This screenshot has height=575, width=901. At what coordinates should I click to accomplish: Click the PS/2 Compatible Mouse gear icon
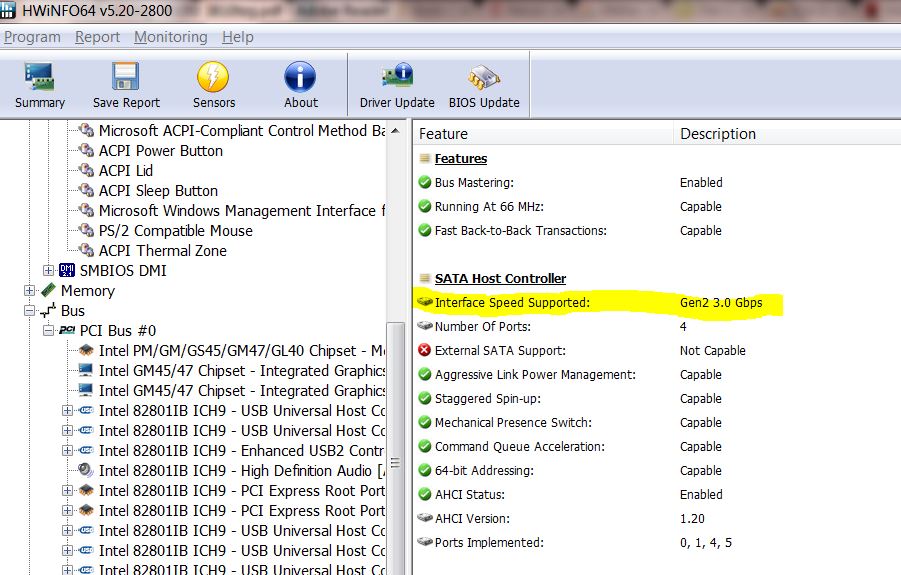86,230
